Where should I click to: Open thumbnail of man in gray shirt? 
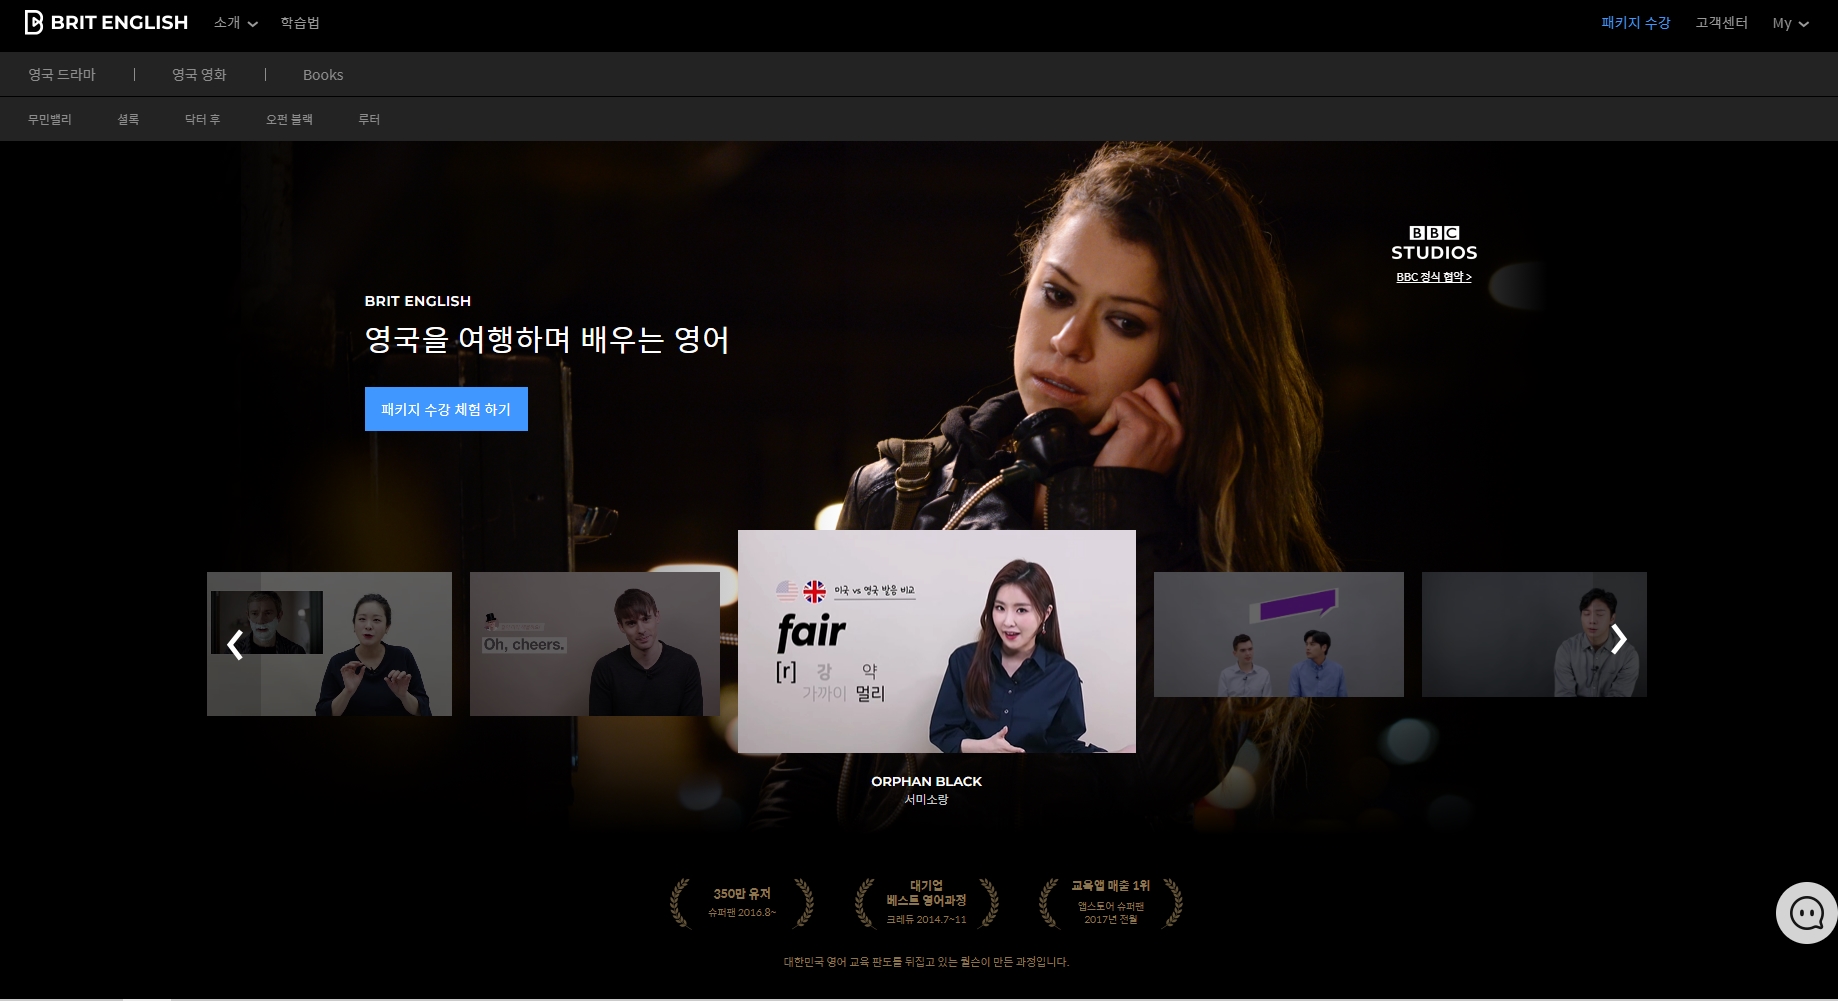1534,634
